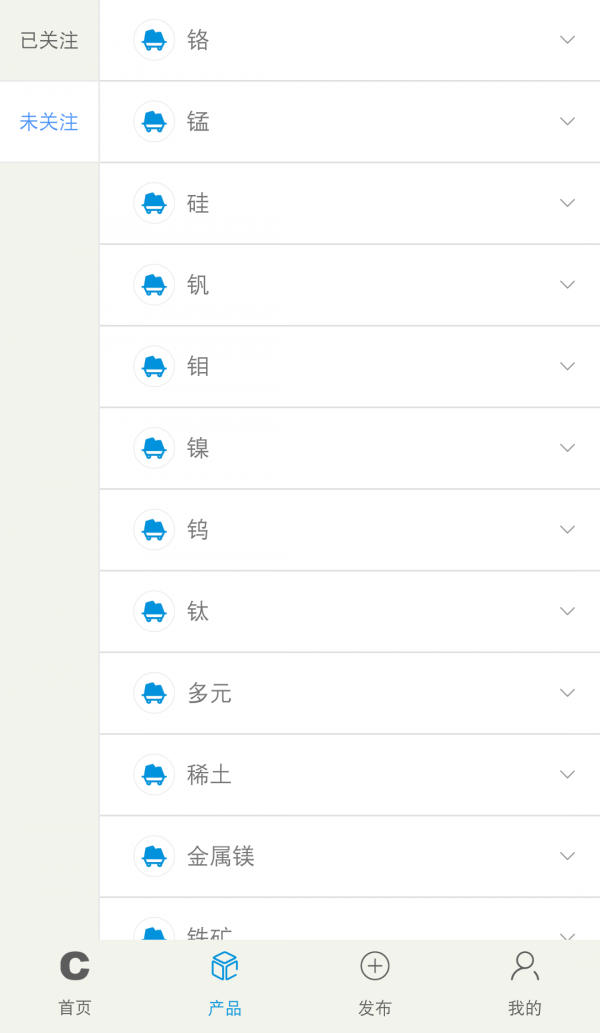Open 首页 home icon in bottom bar
Viewport: 600px width, 1033px height.
click(x=75, y=966)
